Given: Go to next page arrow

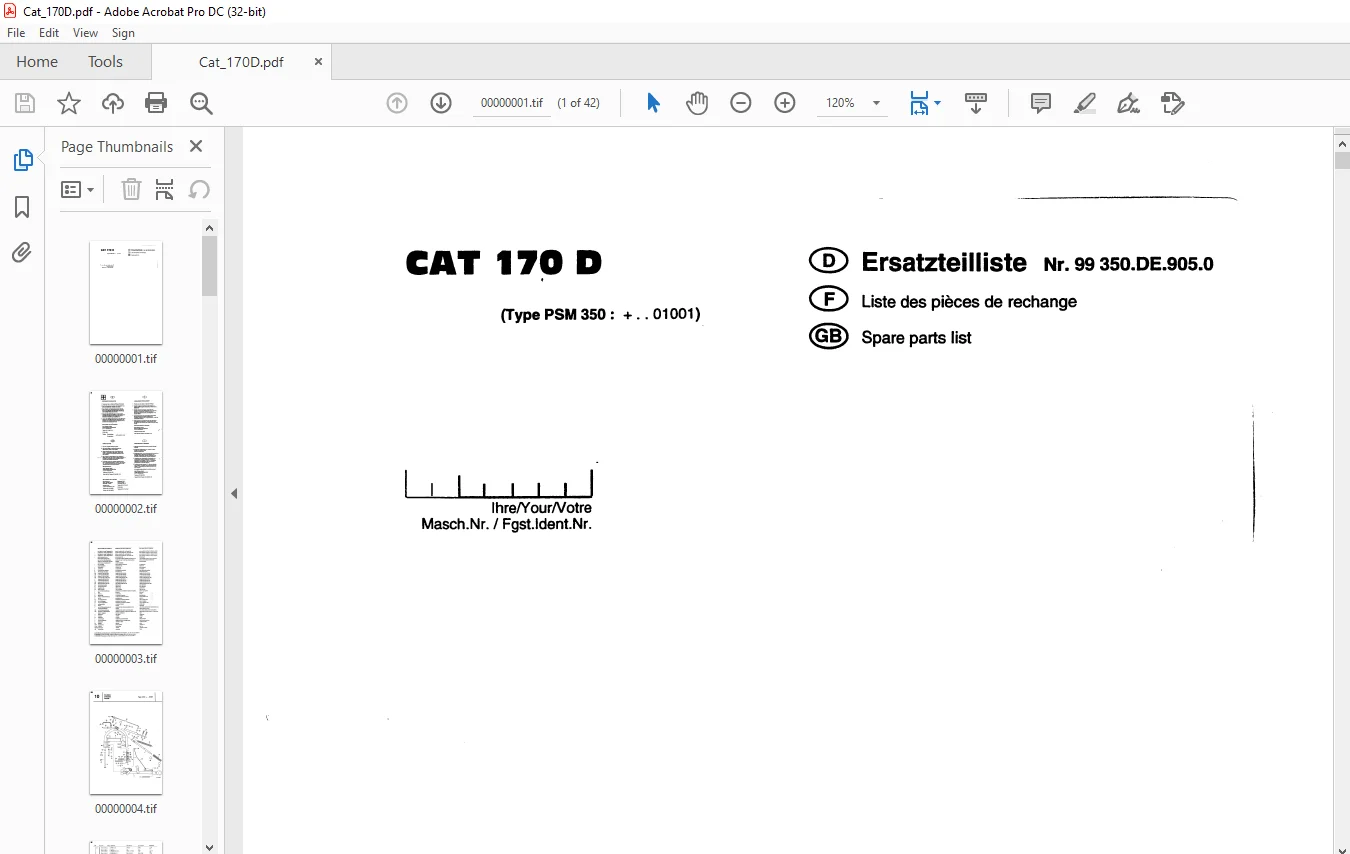Looking at the screenshot, I should pyautogui.click(x=441, y=103).
